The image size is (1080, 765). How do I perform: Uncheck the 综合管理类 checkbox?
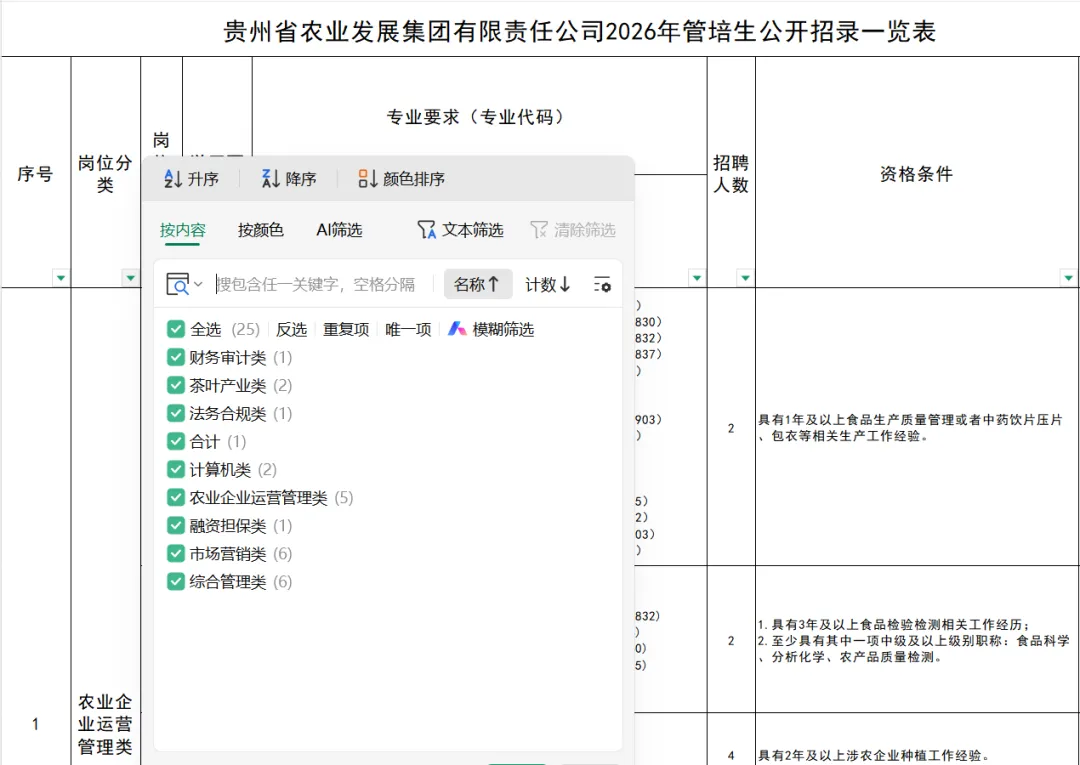click(176, 582)
